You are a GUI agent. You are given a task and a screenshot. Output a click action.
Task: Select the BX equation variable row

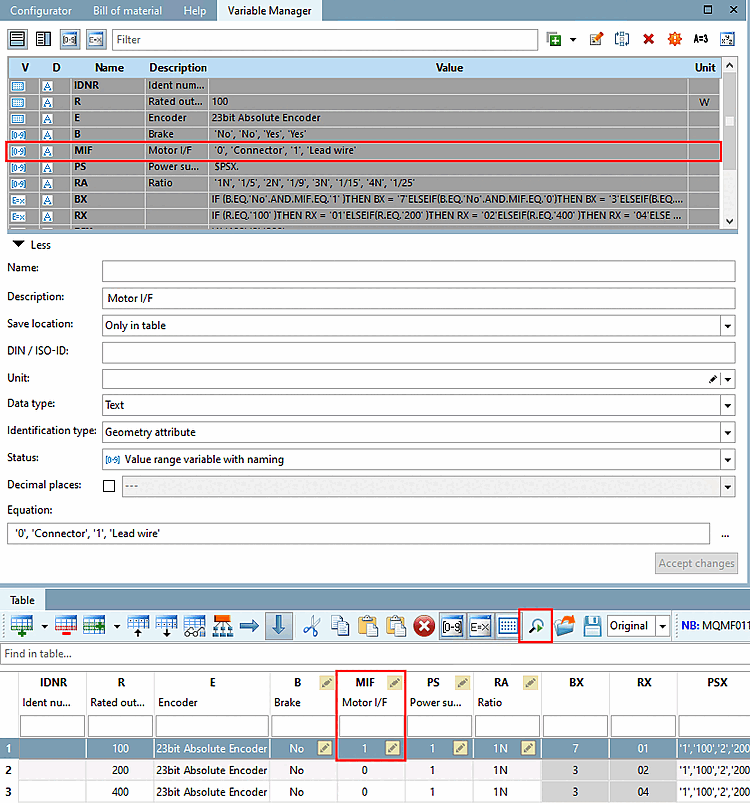(x=363, y=199)
